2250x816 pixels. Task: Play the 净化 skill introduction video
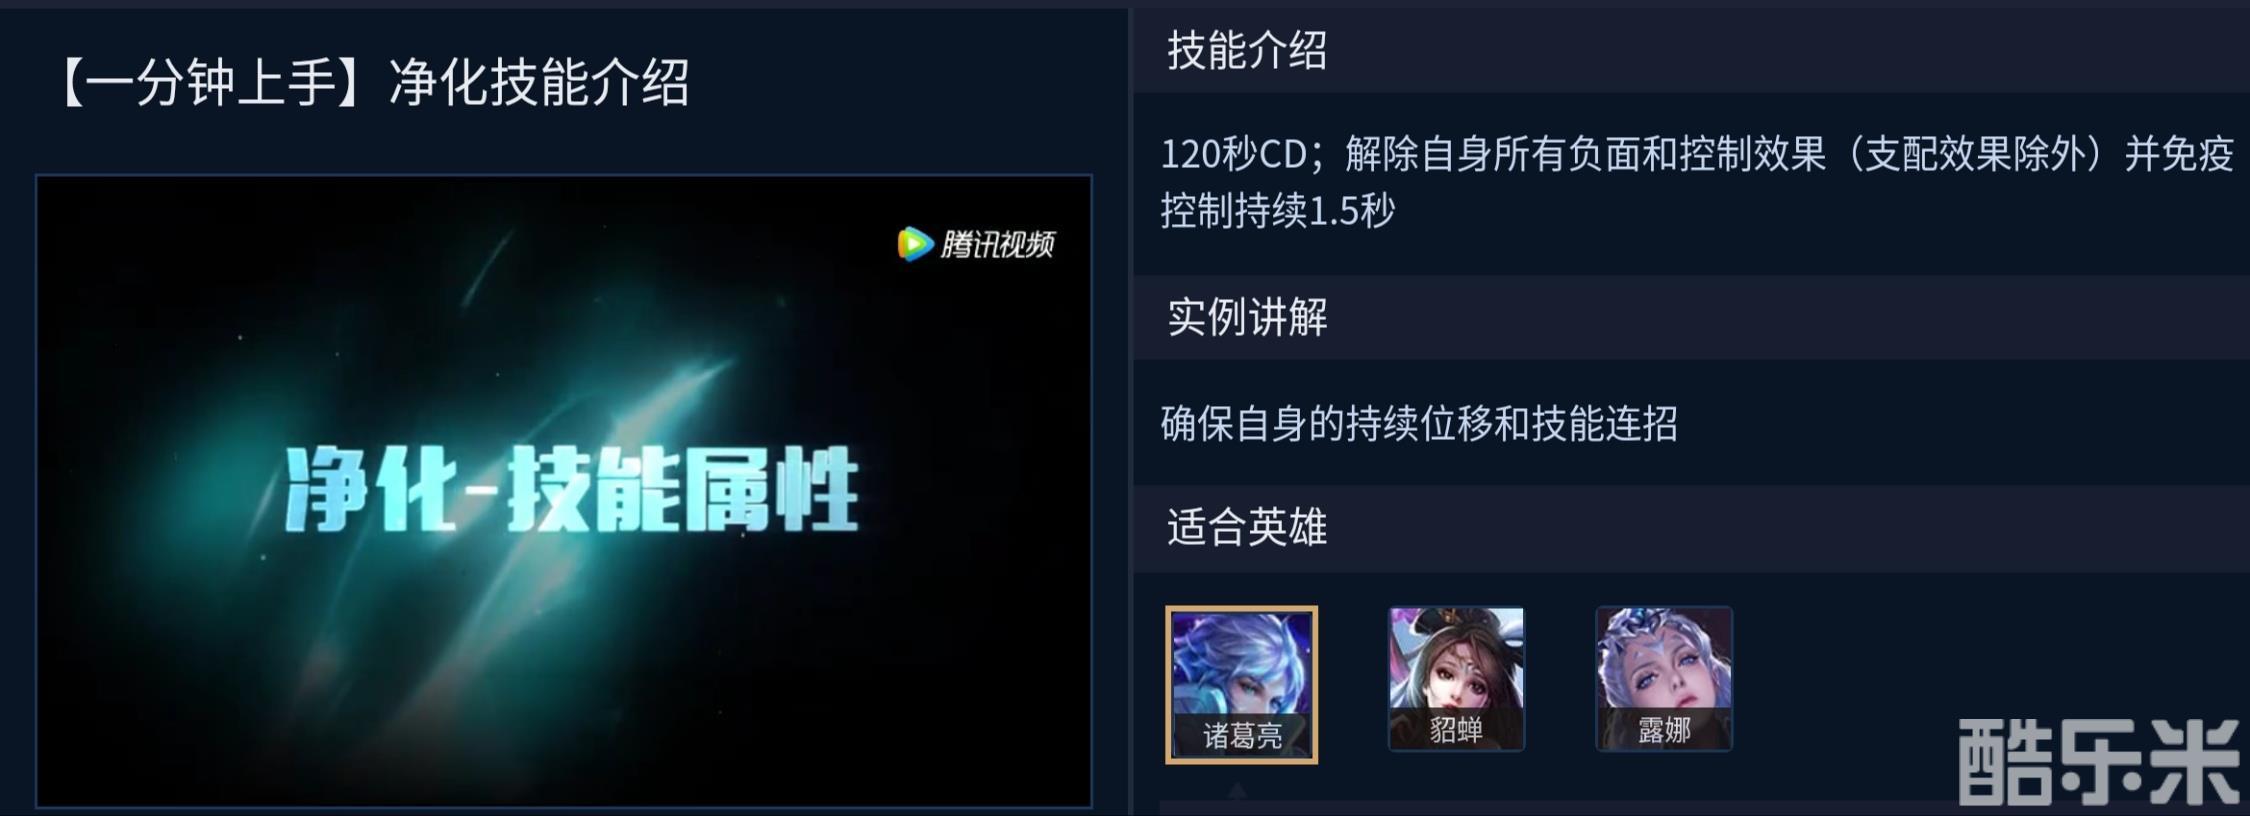pyautogui.click(x=564, y=491)
